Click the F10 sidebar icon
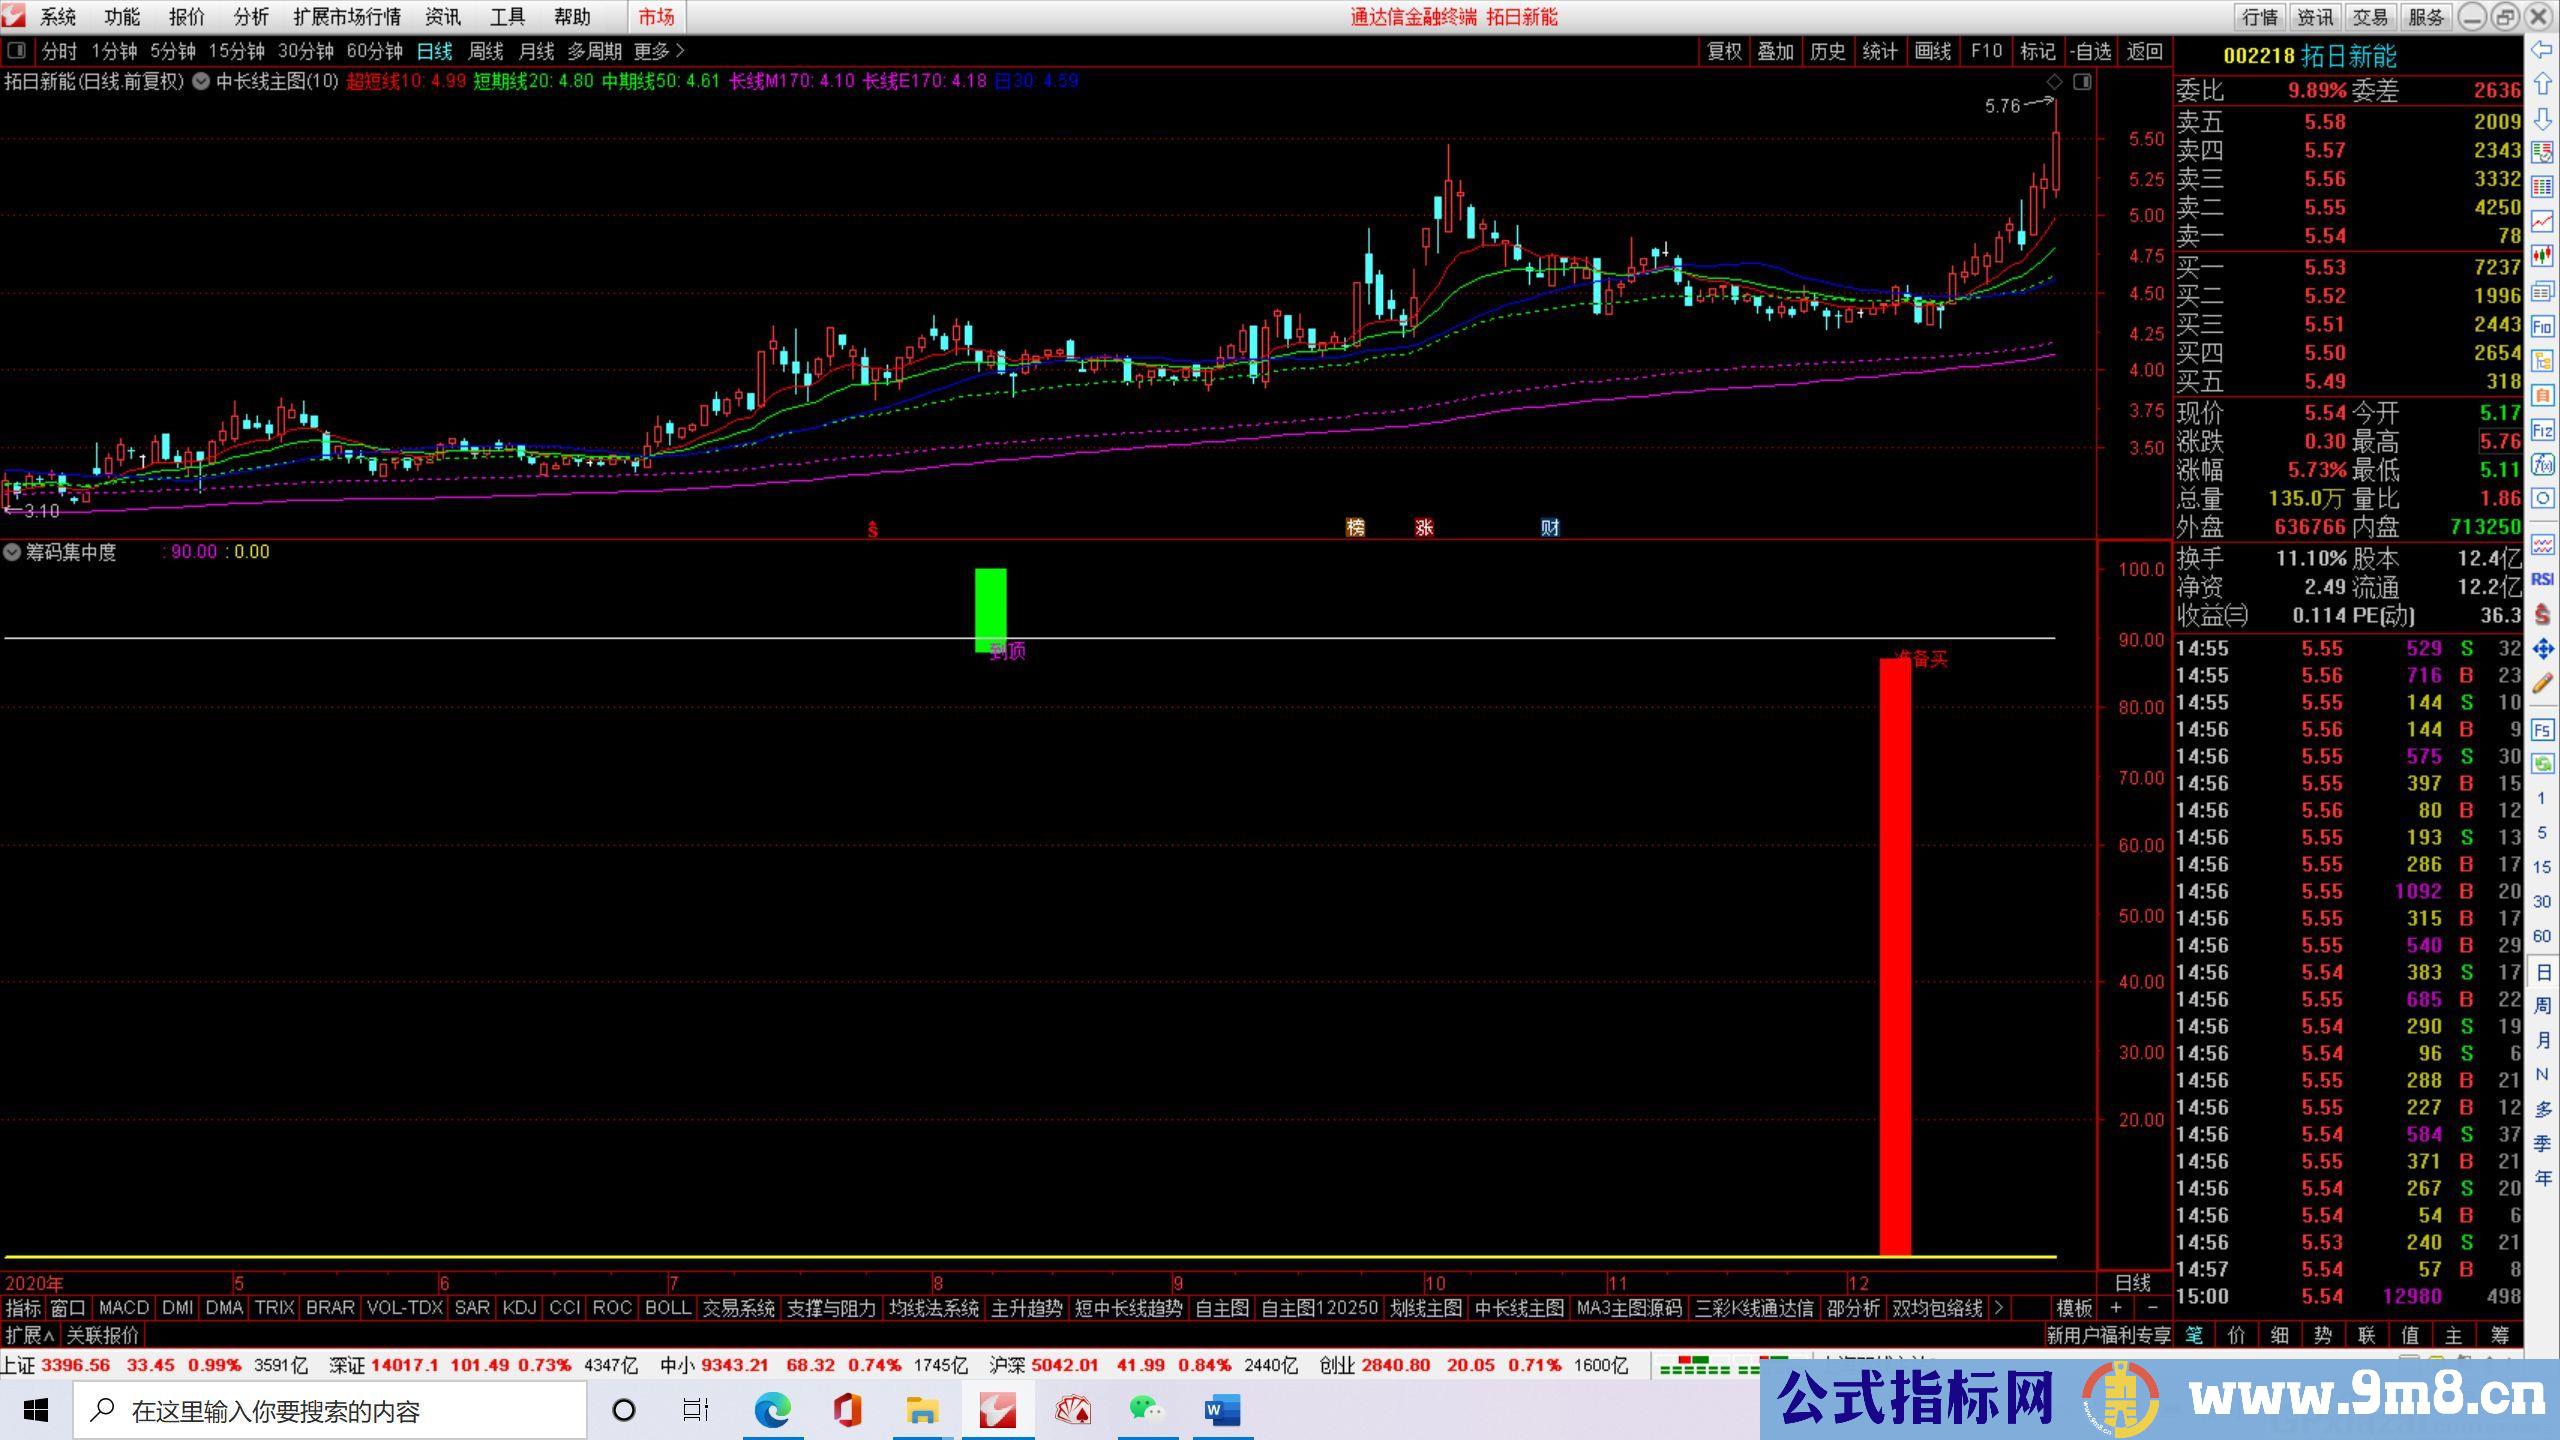Screen dimensions: 2560x1440 click(2542, 327)
